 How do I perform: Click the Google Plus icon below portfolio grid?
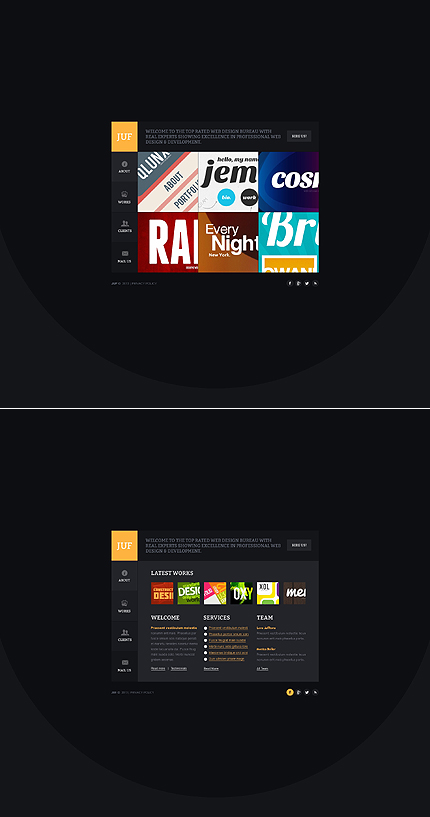click(x=298, y=283)
